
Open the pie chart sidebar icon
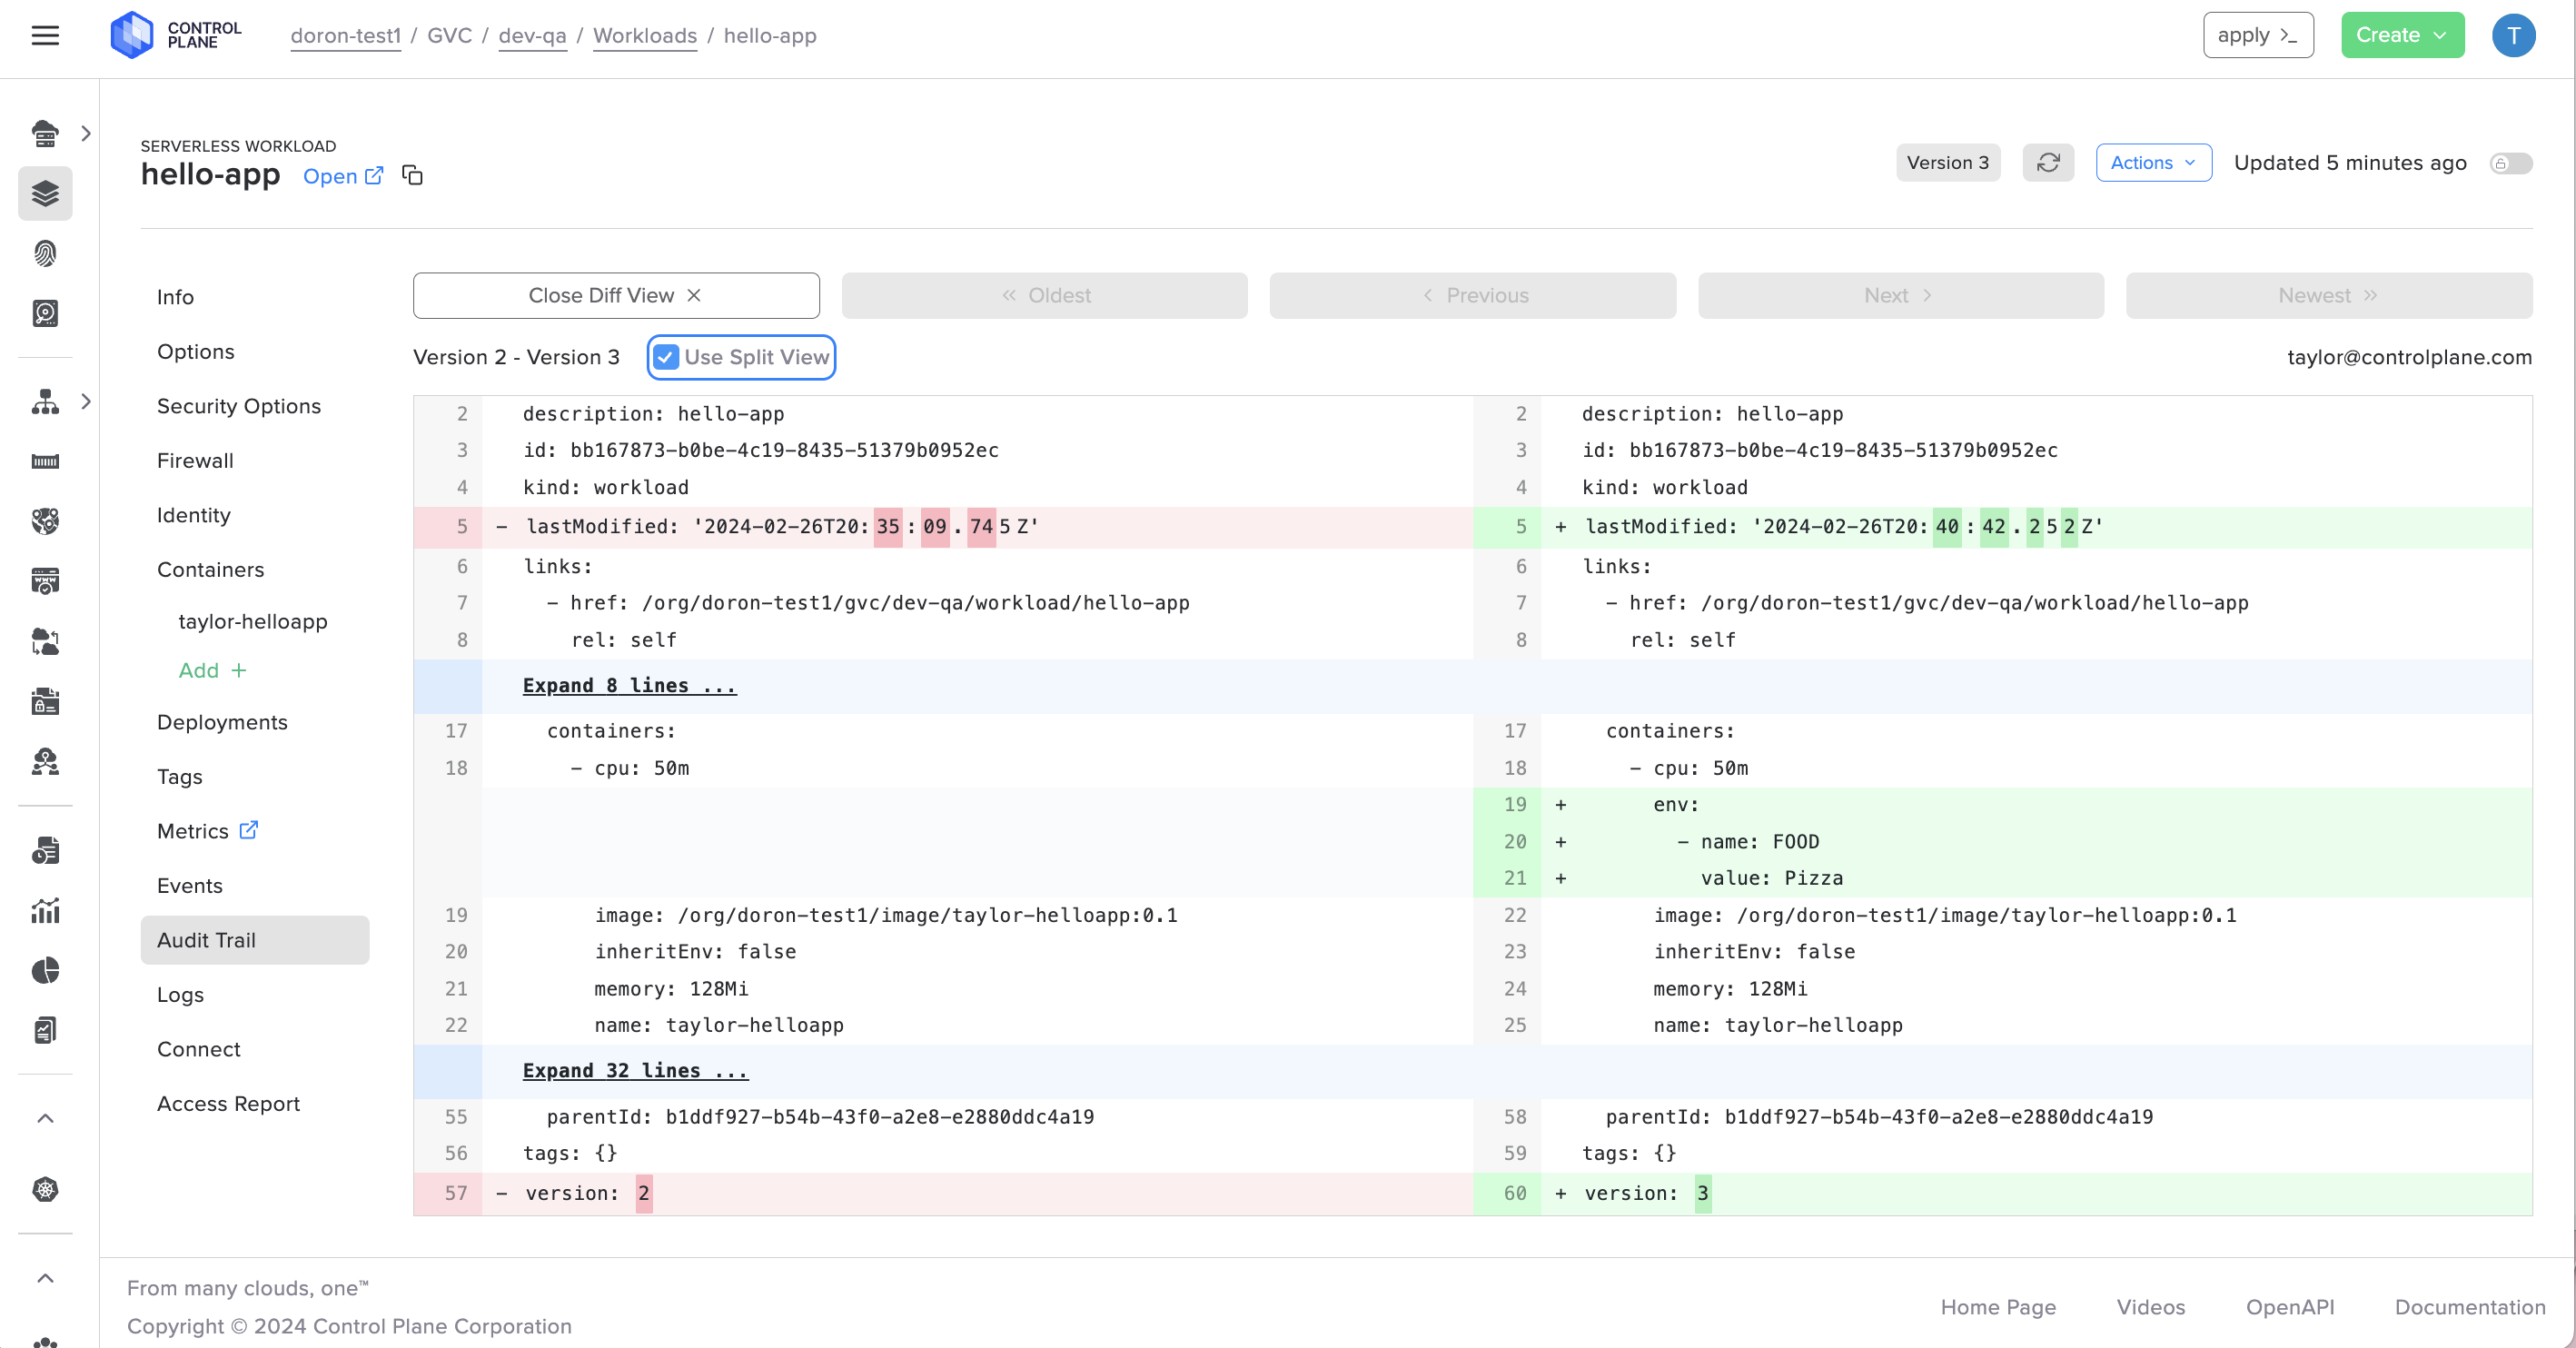[x=45, y=970]
